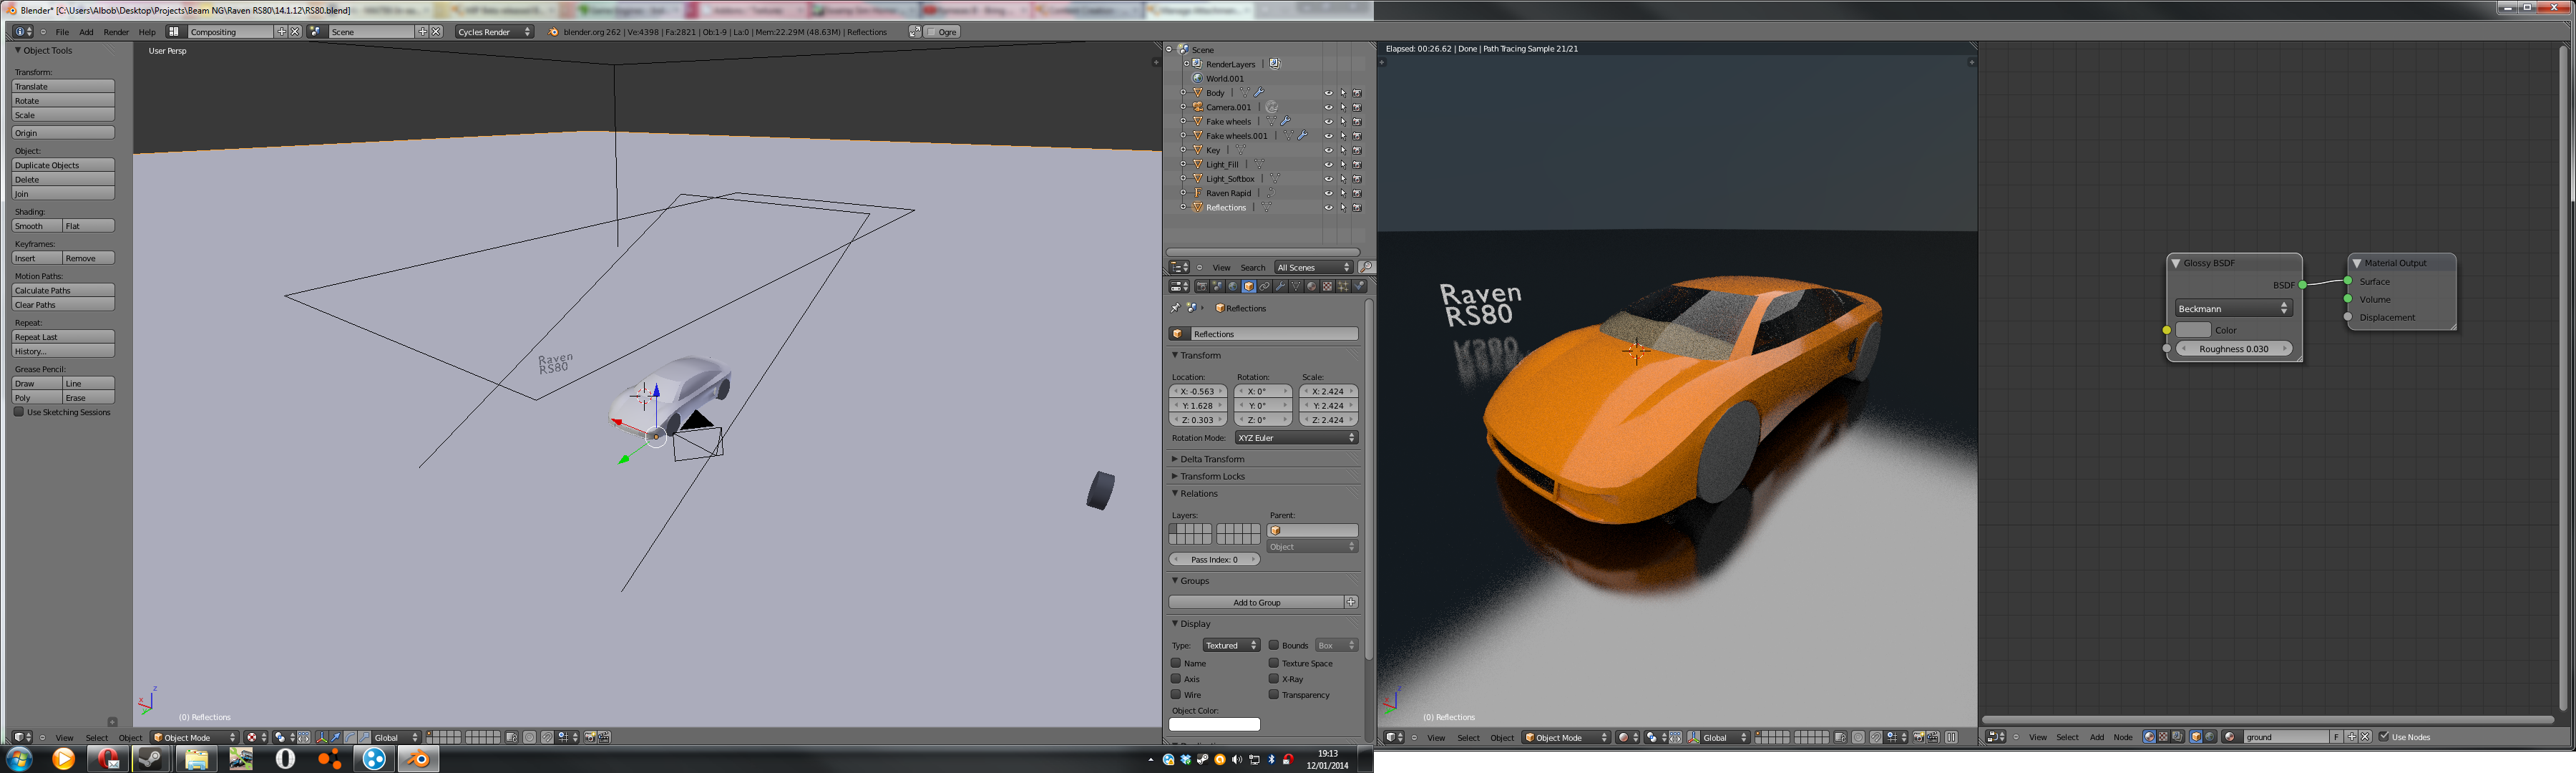Hide Reflections object with eye icon
2576x773 pixels.
pyautogui.click(x=1329, y=208)
